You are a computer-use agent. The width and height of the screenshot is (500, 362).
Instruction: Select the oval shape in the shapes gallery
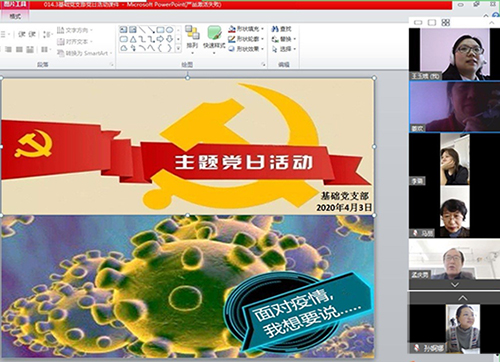[169, 30]
